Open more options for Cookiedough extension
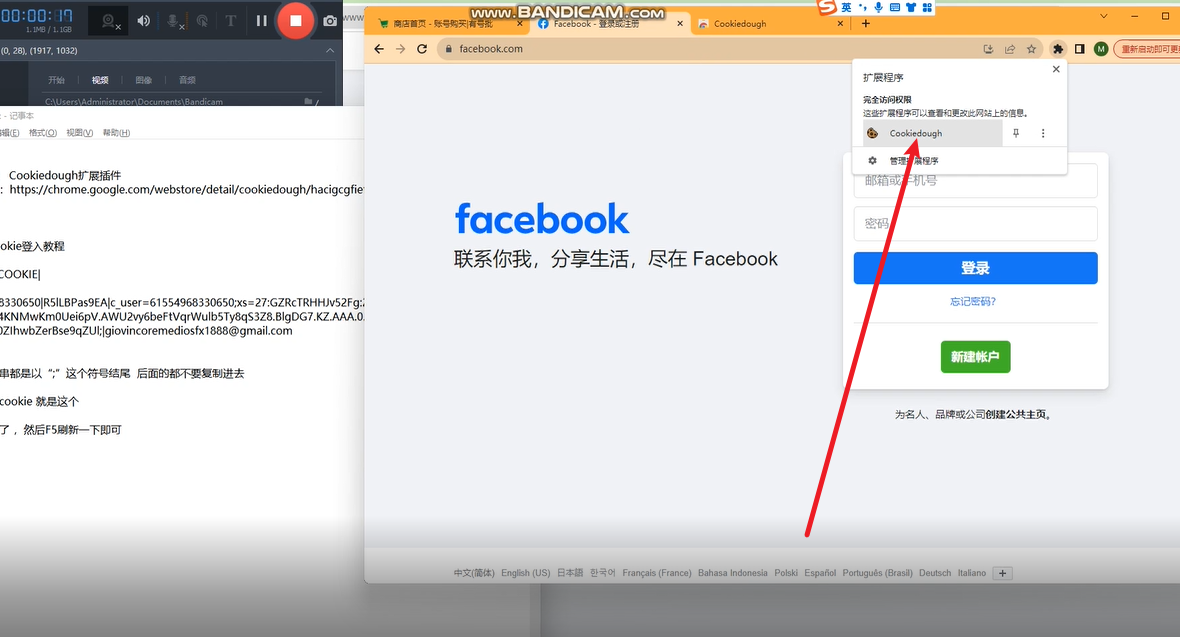Screen dimensions: 1180x637 pos(1043,133)
